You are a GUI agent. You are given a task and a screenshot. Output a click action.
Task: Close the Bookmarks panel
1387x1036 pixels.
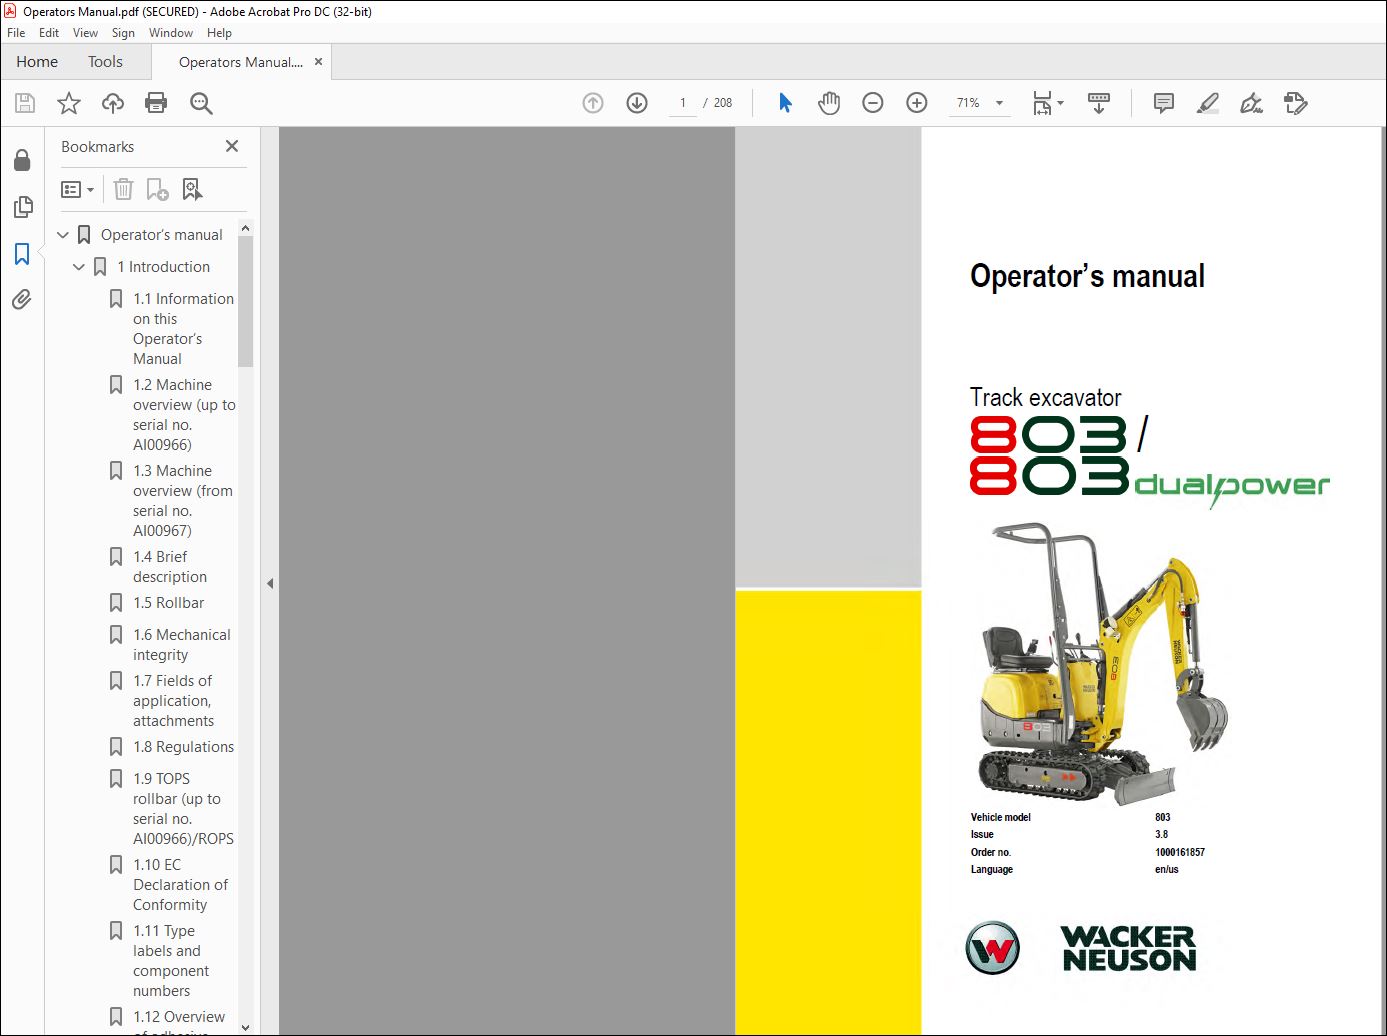click(x=232, y=146)
